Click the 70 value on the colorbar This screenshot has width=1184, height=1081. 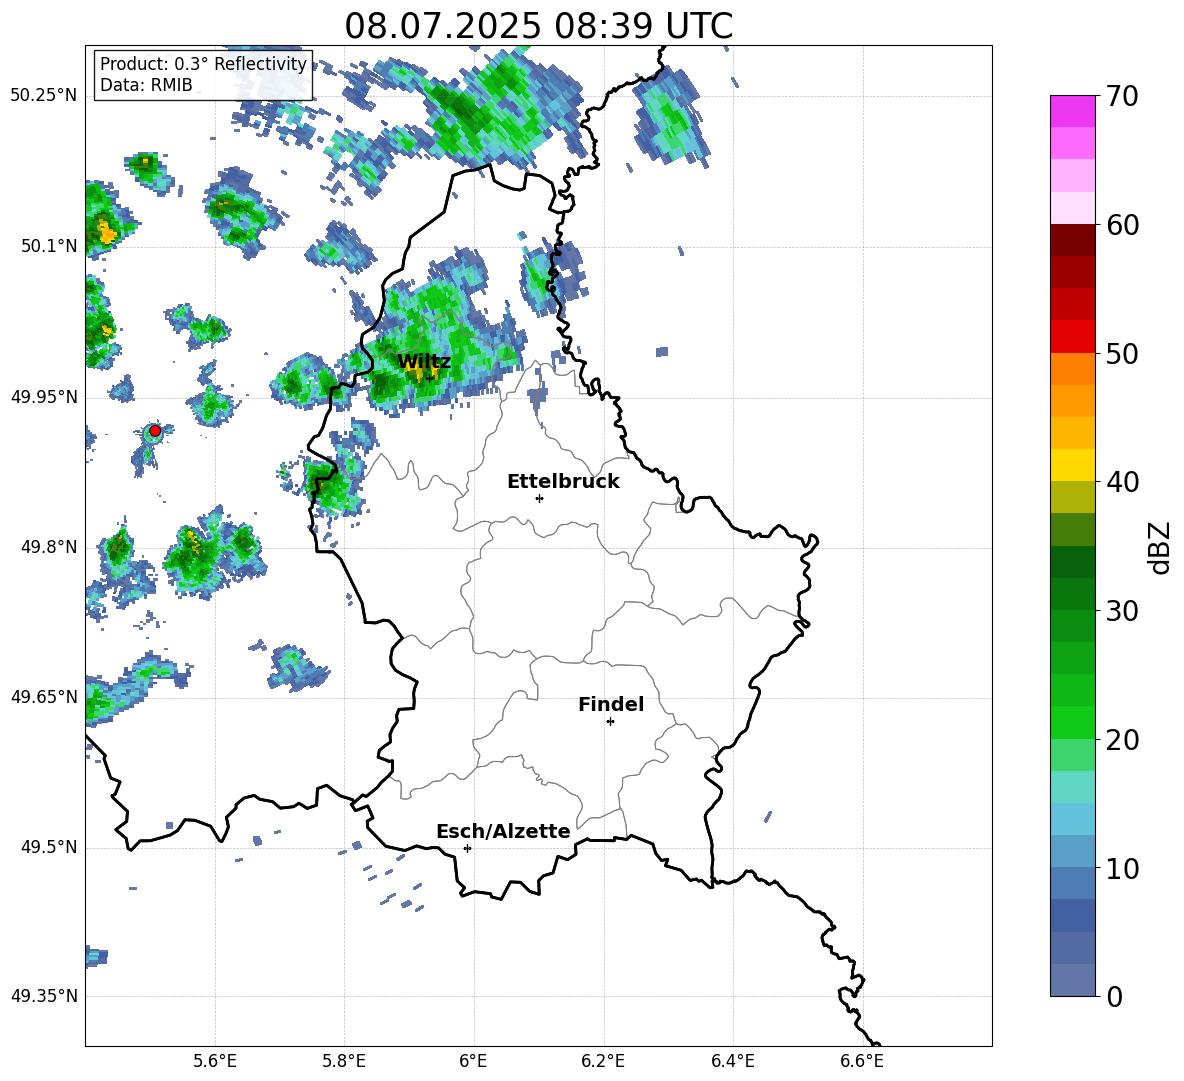1122,96
